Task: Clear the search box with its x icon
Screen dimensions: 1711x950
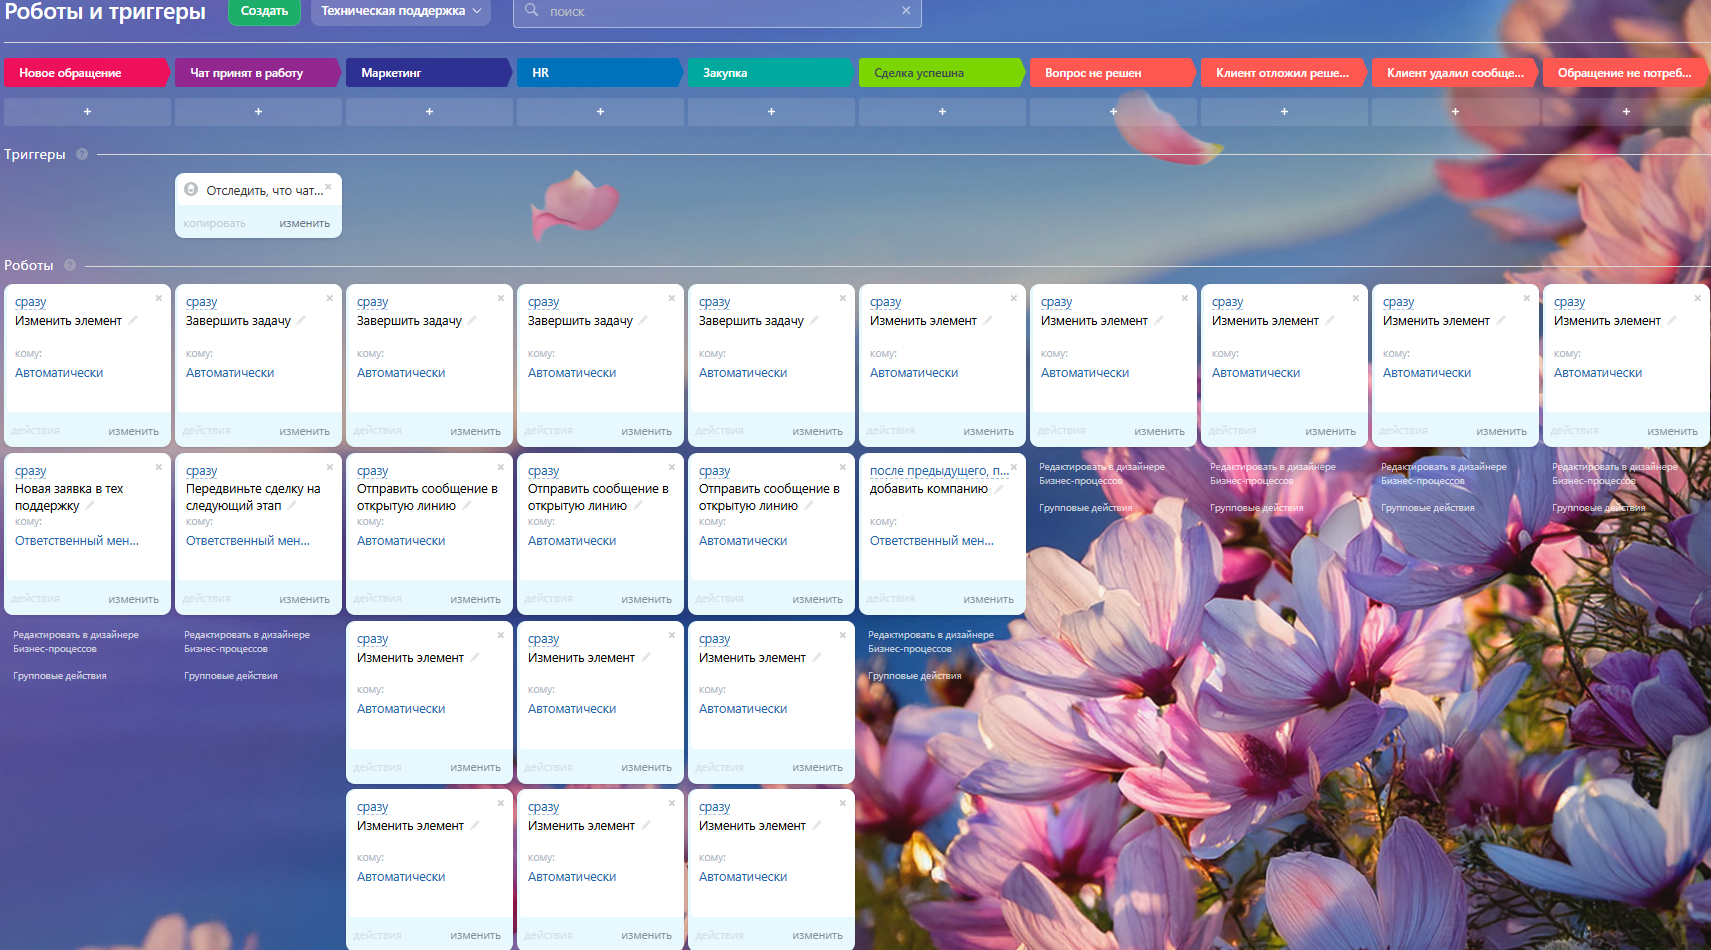Action: pyautogui.click(x=906, y=10)
